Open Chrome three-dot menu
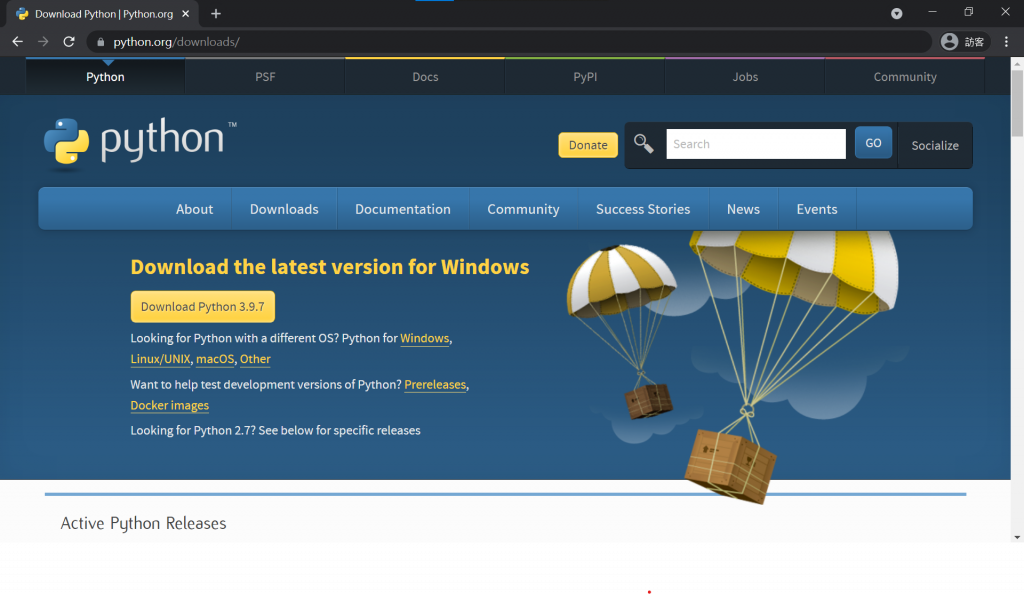 [x=1006, y=42]
